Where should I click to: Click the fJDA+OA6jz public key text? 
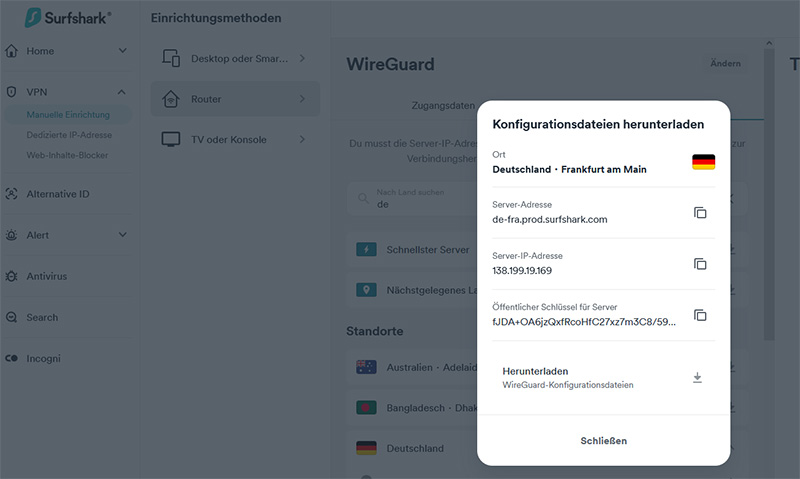coord(584,322)
